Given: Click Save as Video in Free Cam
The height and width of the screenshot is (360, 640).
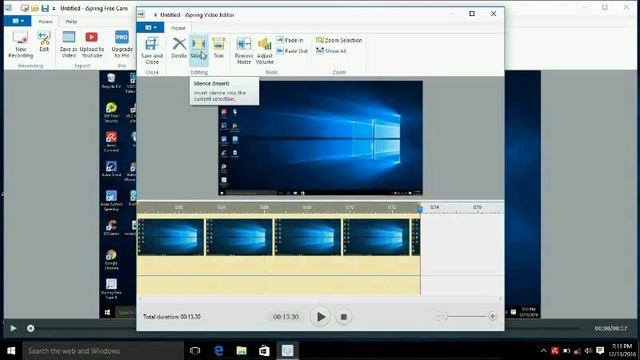Looking at the screenshot, I should (x=69, y=44).
